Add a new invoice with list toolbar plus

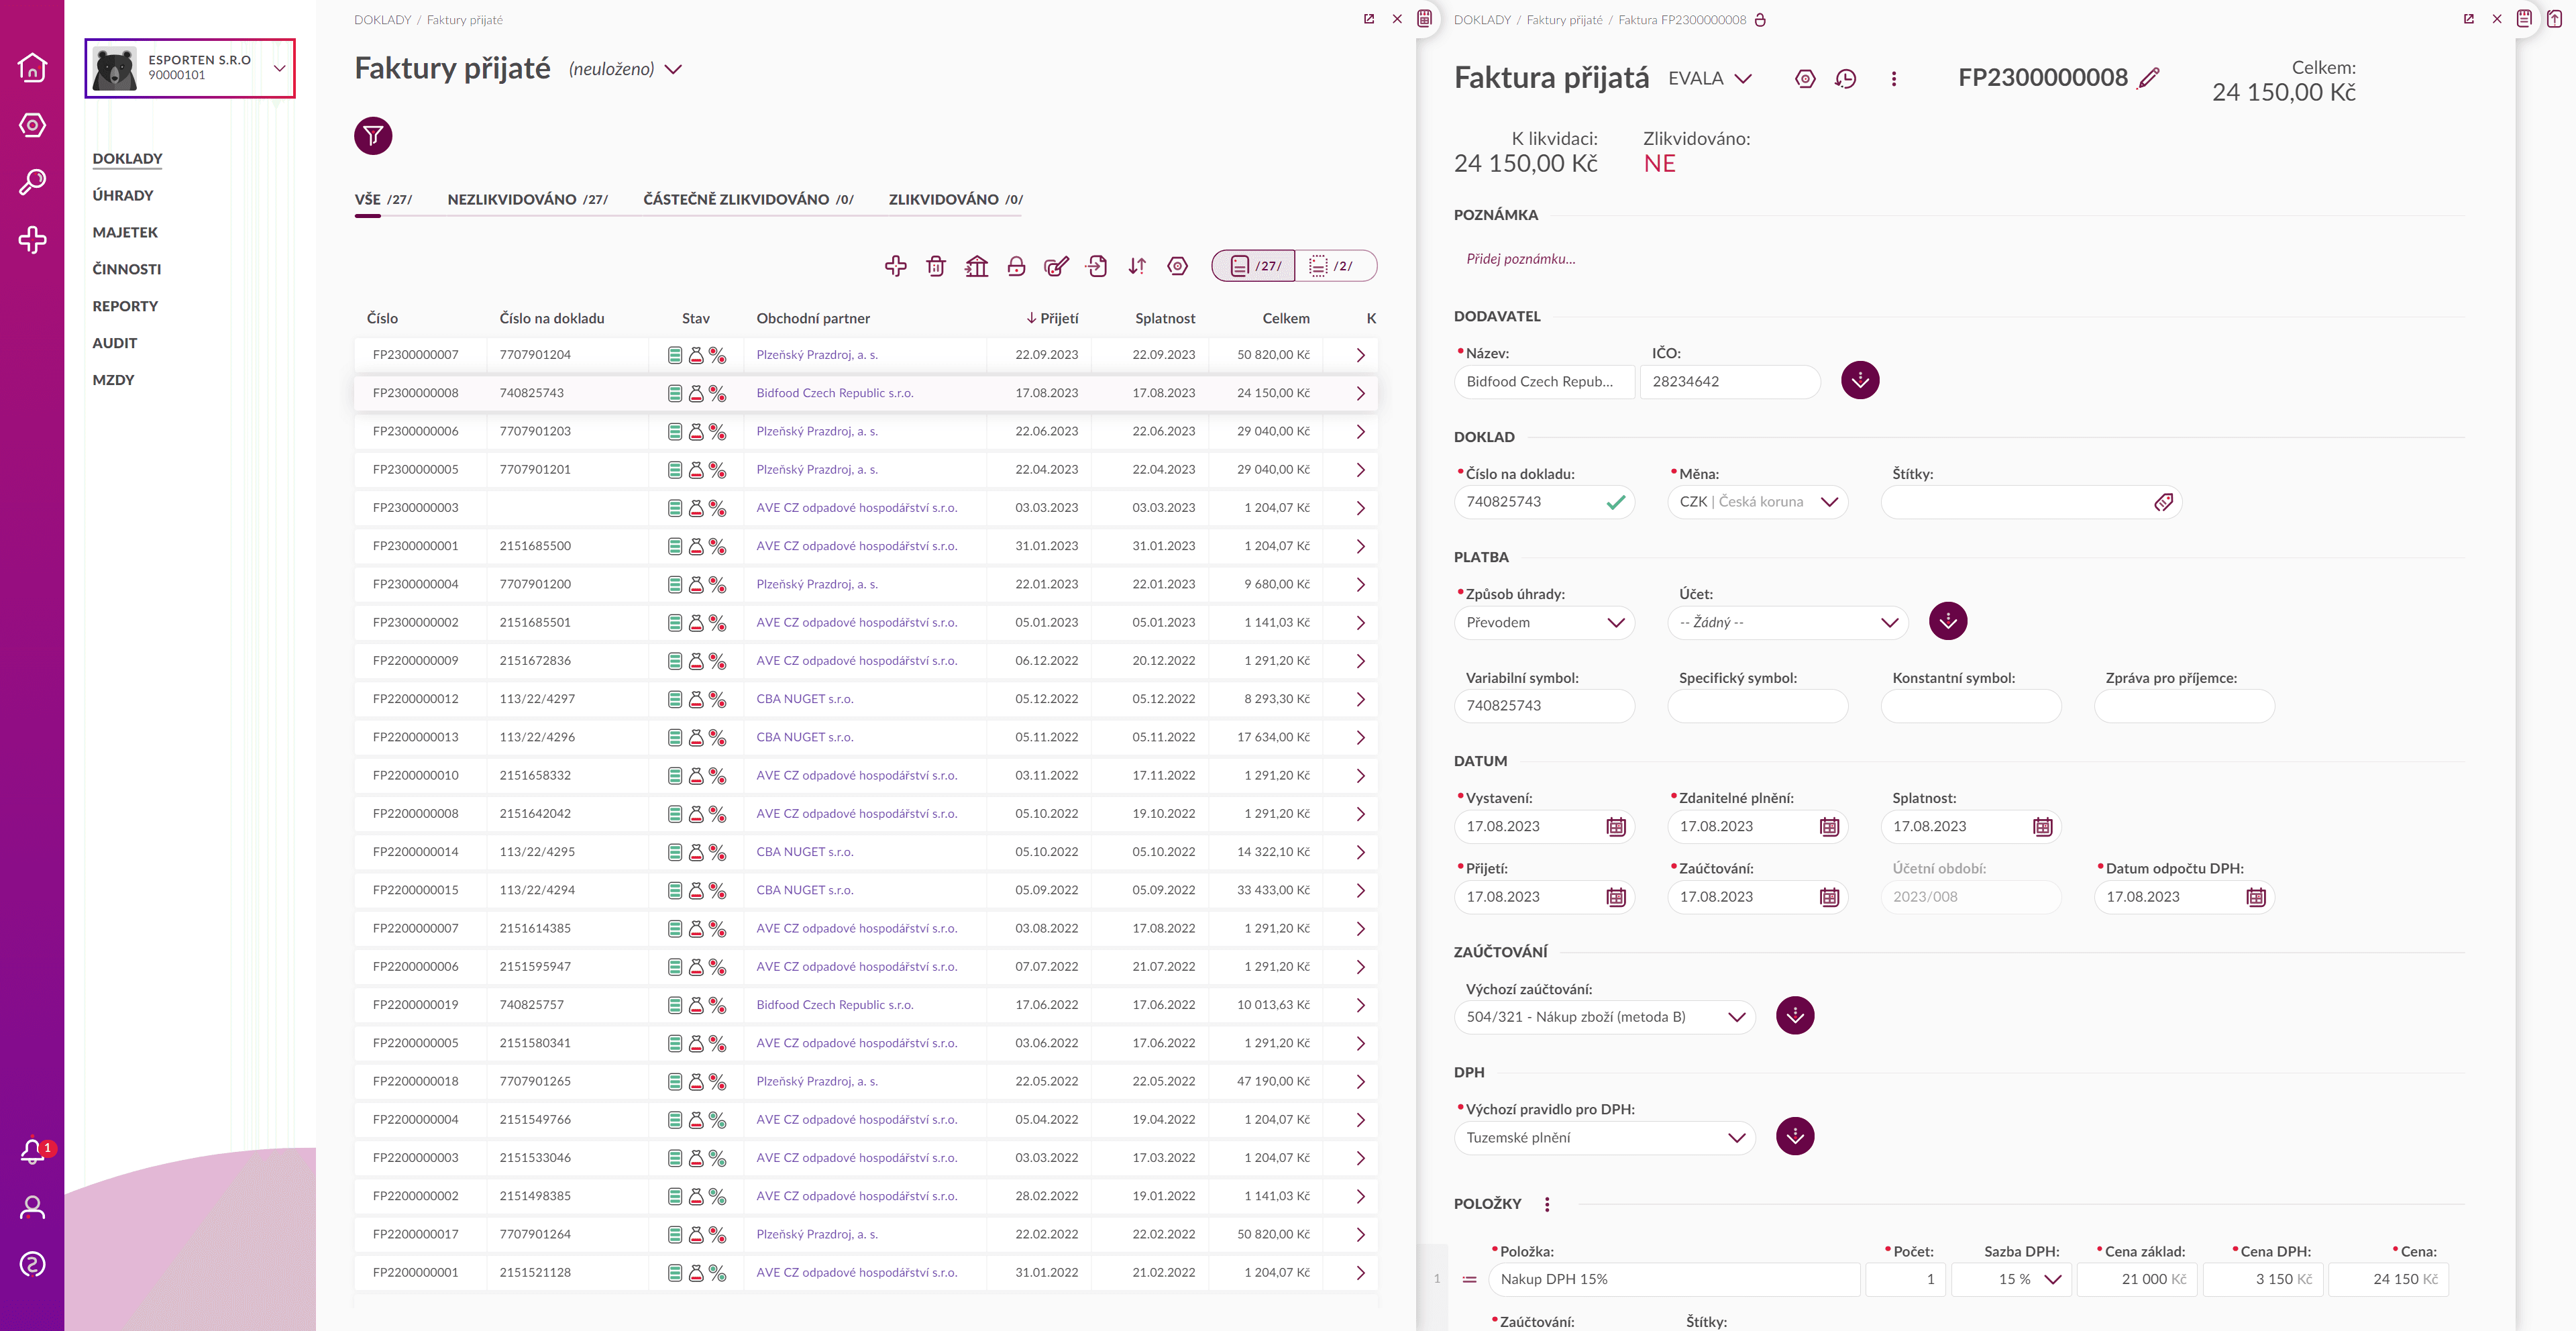pos(896,266)
